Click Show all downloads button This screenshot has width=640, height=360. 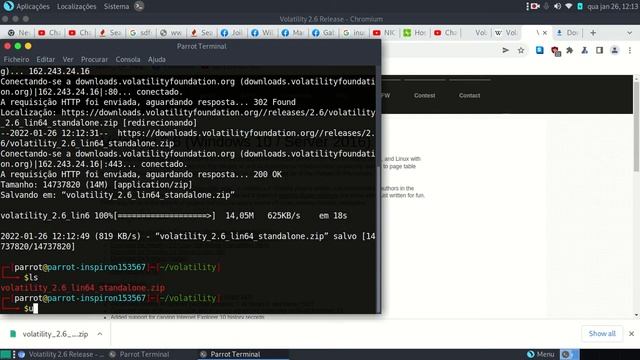[x=602, y=333]
